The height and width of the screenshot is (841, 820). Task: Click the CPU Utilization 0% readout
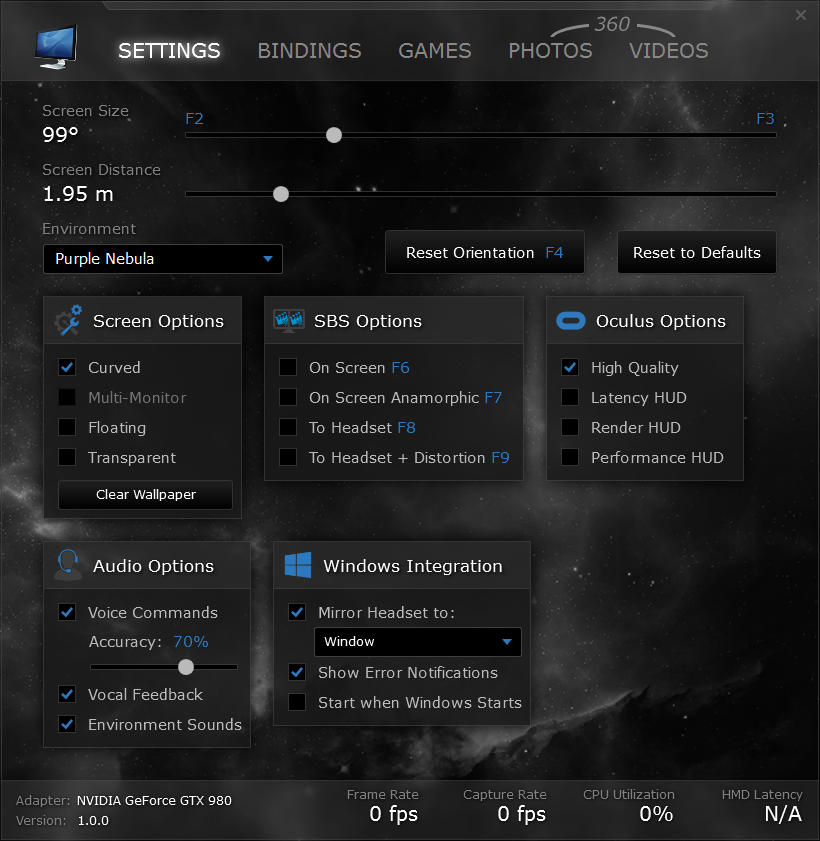click(x=656, y=814)
